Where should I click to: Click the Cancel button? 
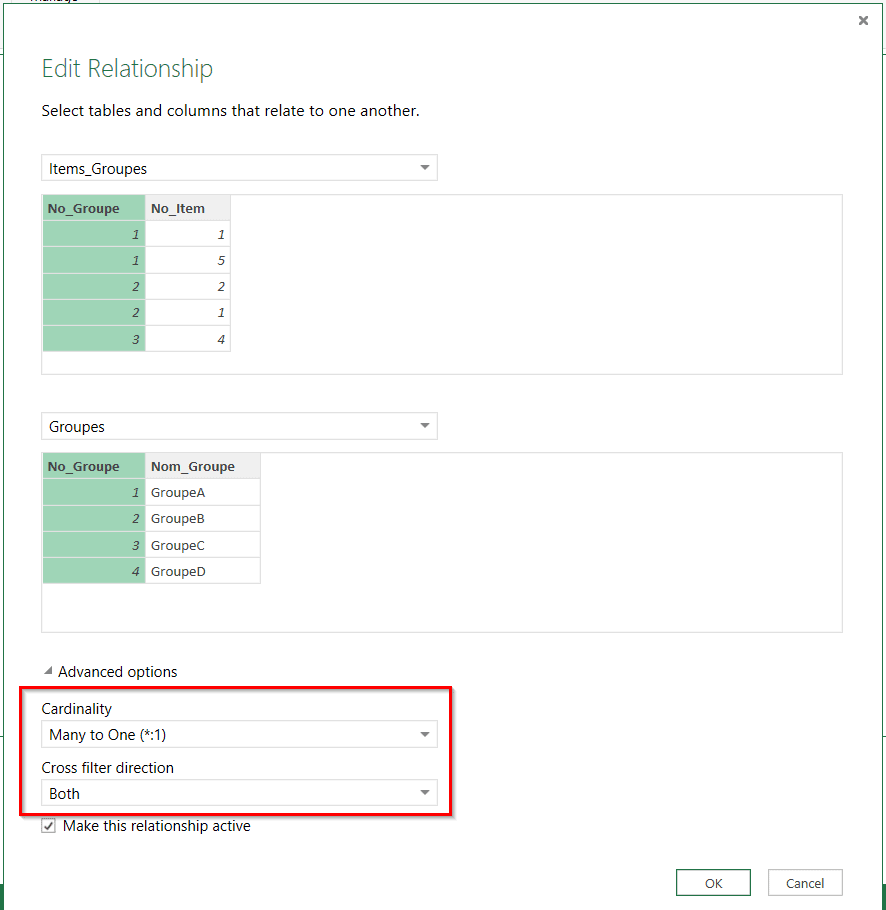pyautogui.click(x=804, y=883)
